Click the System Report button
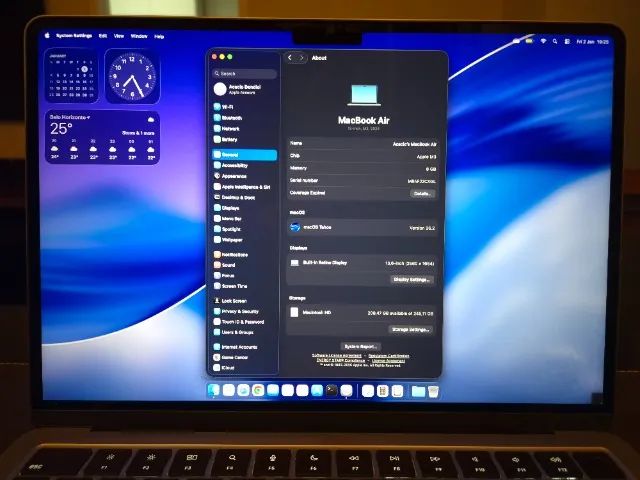This screenshot has width=640, height=480. [x=360, y=347]
